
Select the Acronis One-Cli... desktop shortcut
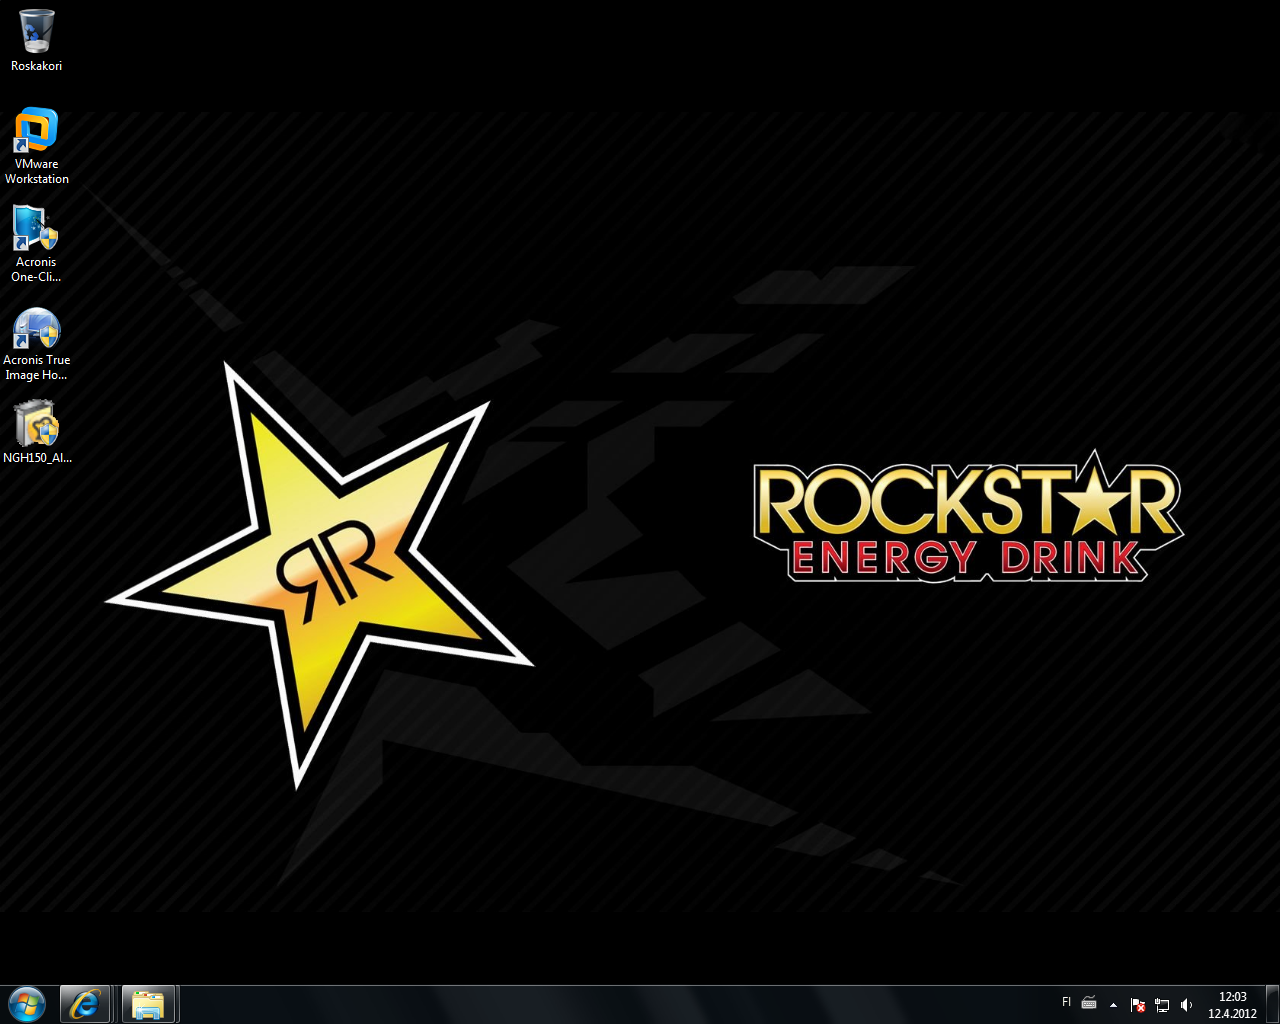coord(36,244)
